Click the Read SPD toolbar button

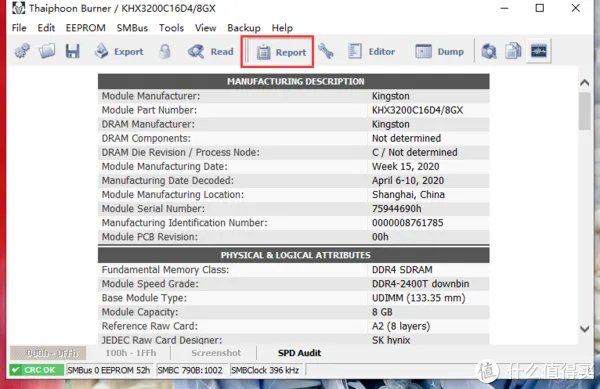click(x=210, y=51)
